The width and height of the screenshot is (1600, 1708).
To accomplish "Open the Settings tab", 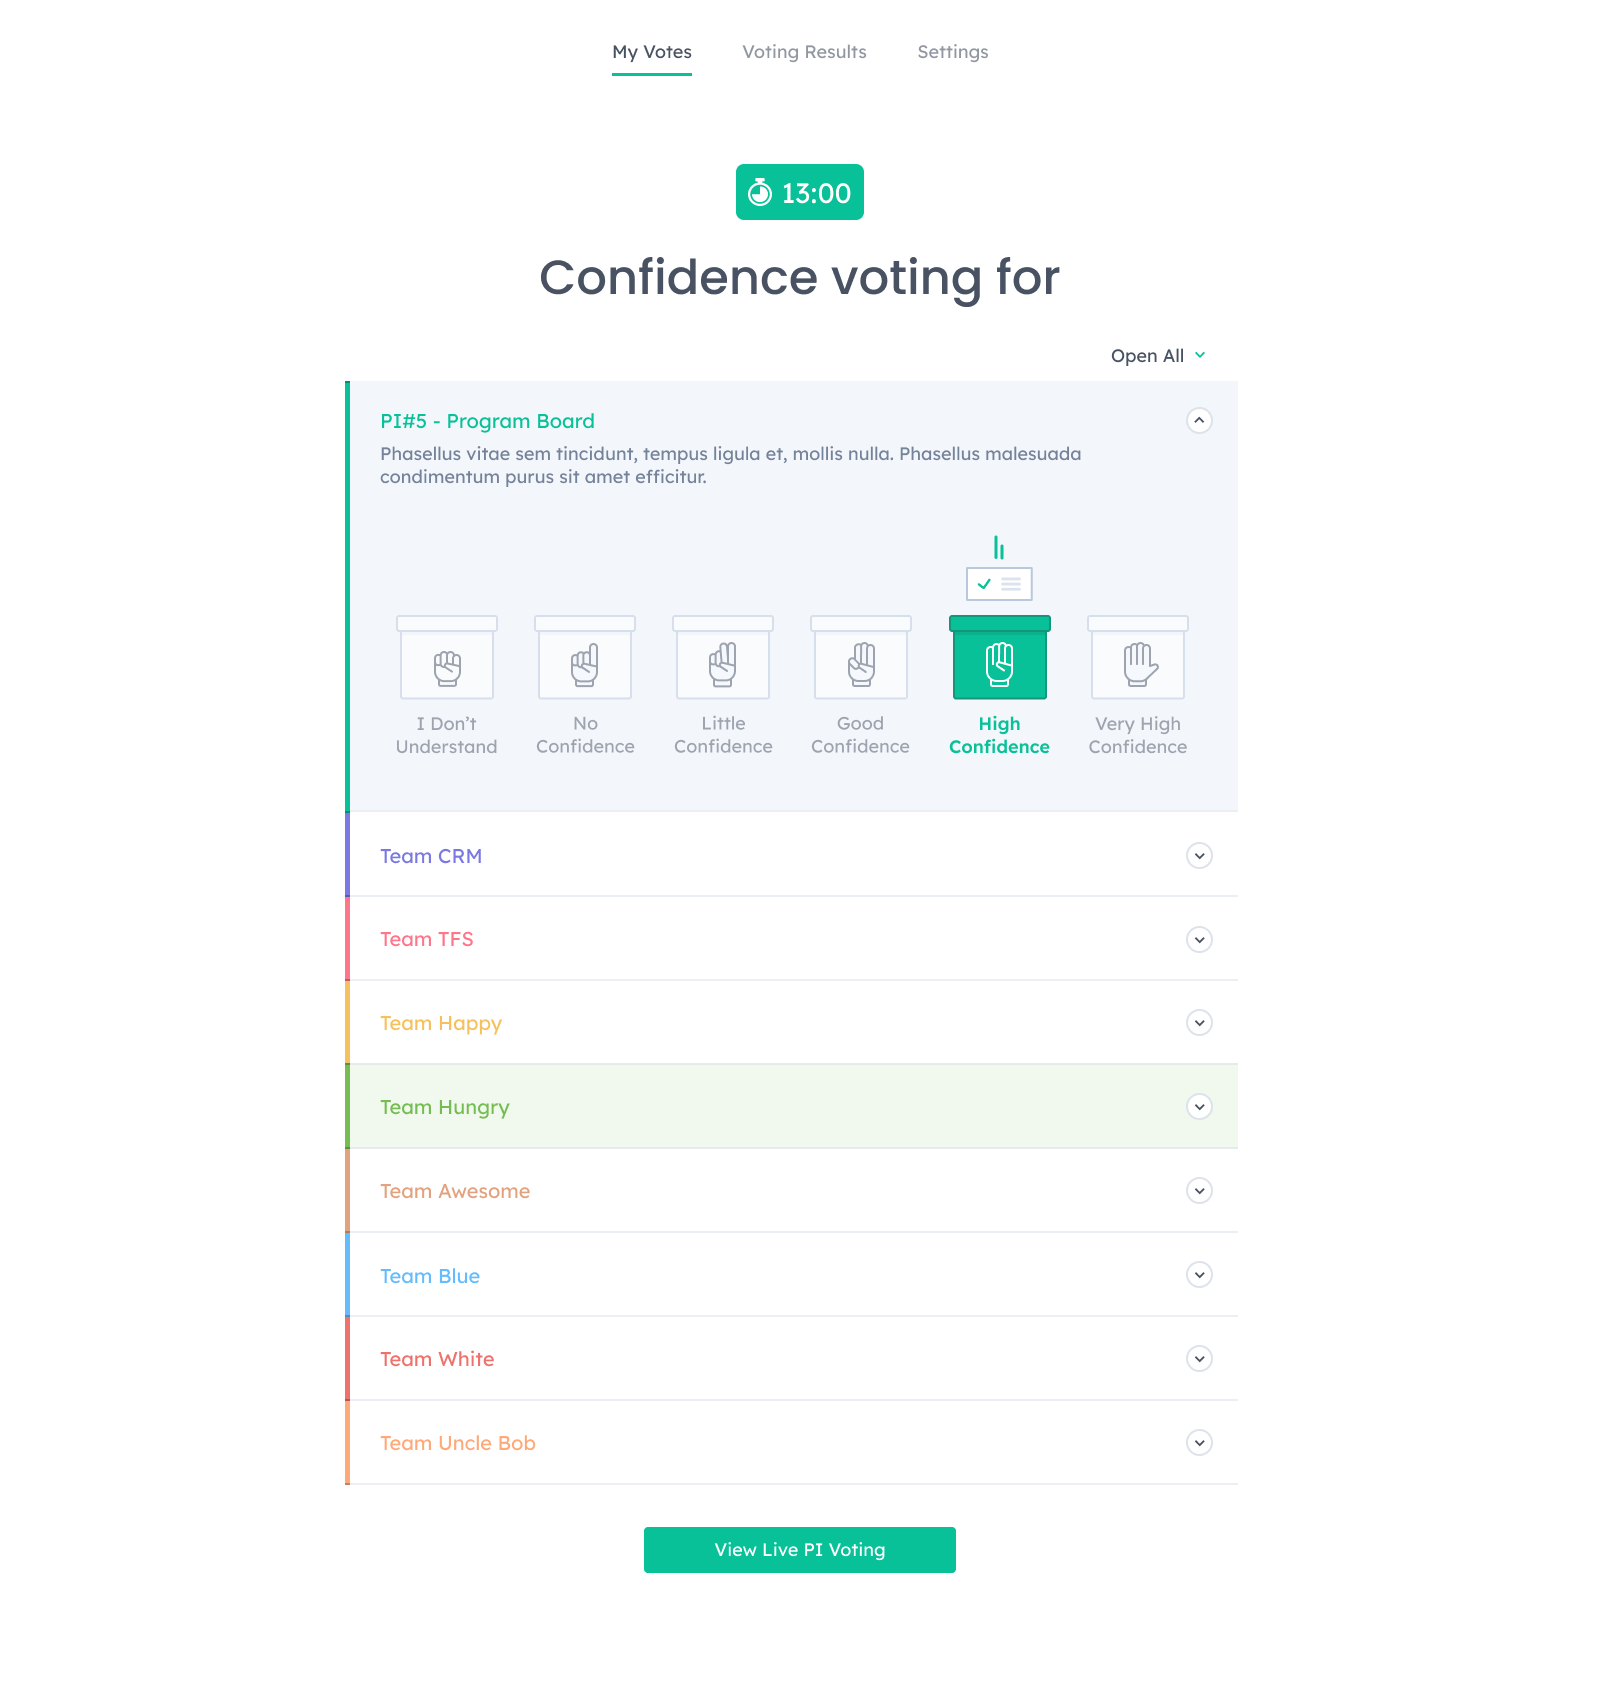I will click(x=952, y=52).
